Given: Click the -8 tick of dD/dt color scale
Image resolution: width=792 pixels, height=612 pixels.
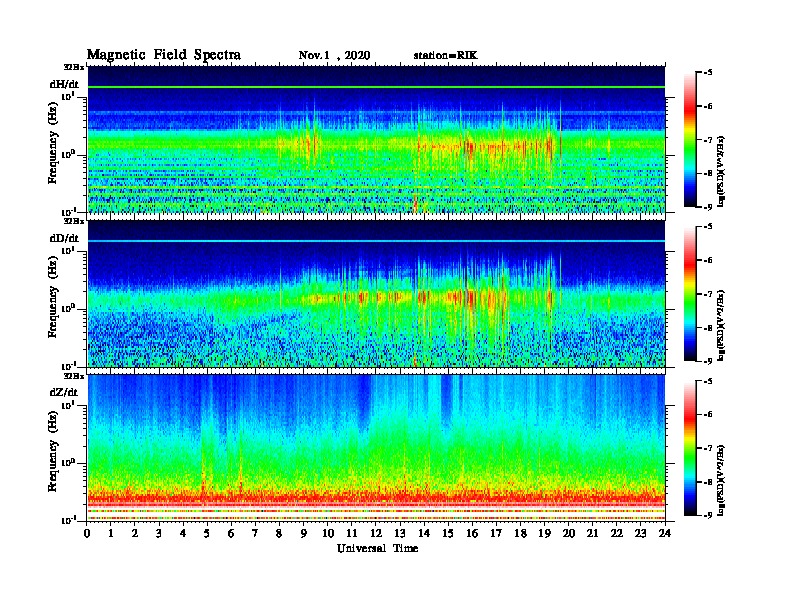Looking at the screenshot, I should click(708, 328).
